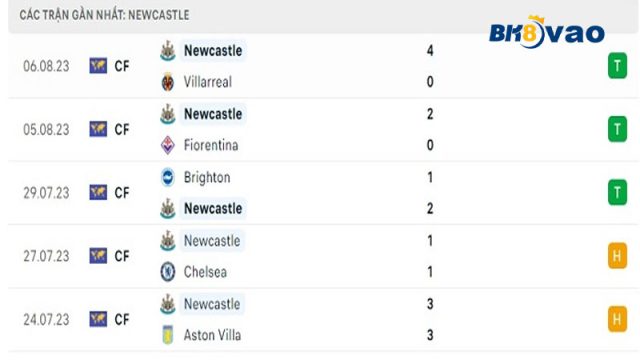
Task: Click the Aston Villa club crest icon
Action: (168, 335)
